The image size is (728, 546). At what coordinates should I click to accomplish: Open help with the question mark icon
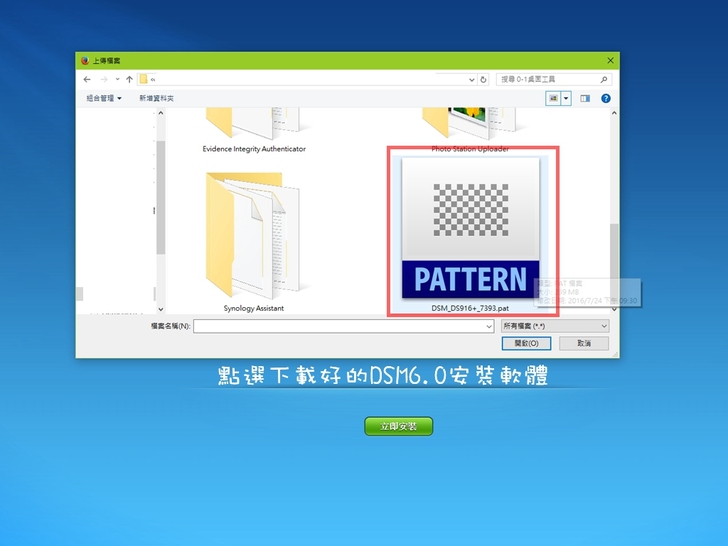606,98
